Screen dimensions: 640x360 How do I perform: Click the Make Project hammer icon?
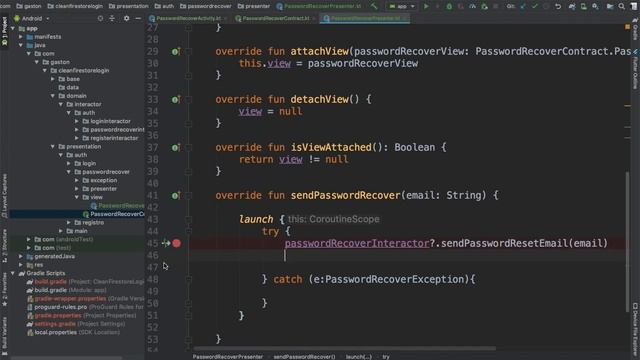(x=374, y=6)
